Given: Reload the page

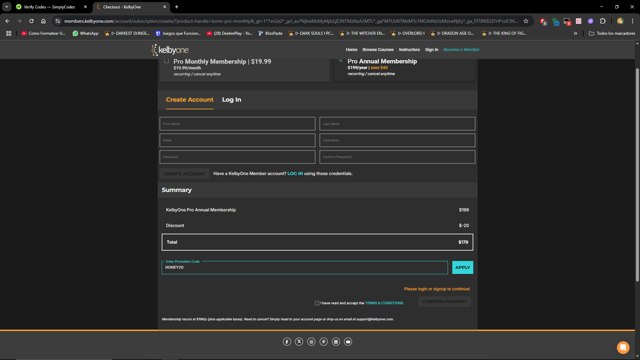Looking at the screenshot, I should (x=31, y=21).
